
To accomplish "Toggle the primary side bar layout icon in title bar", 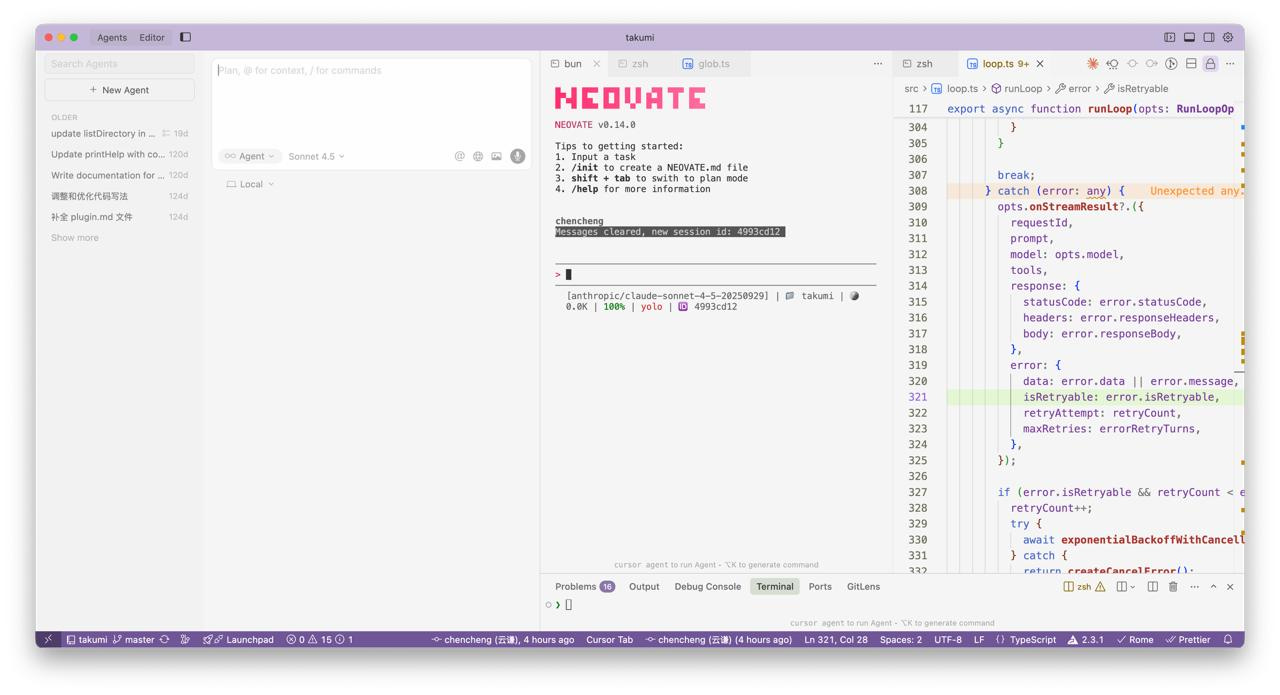I will 1169,37.
